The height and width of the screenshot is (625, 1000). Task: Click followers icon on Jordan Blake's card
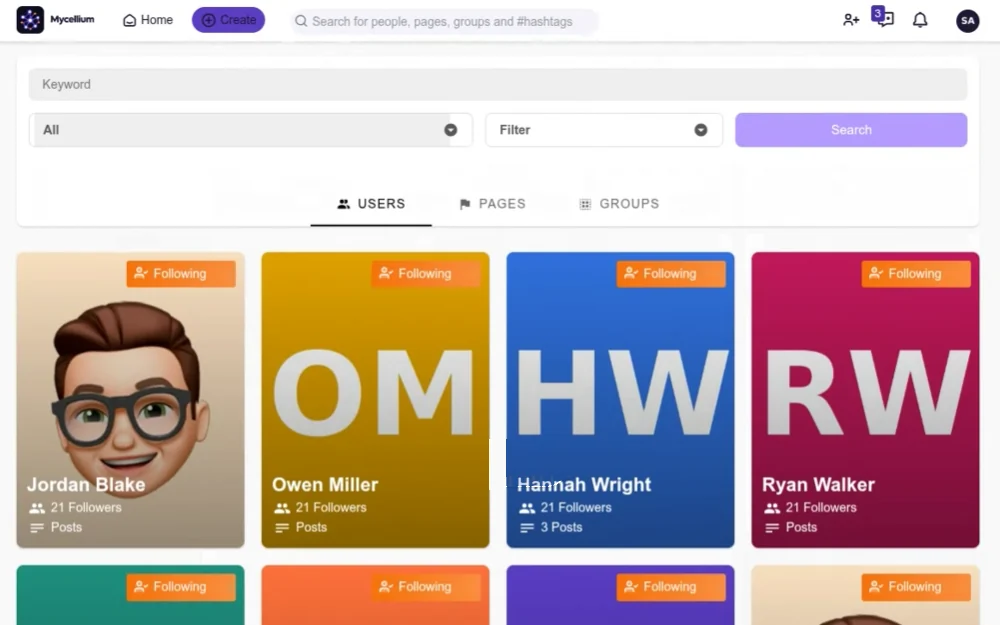37,508
